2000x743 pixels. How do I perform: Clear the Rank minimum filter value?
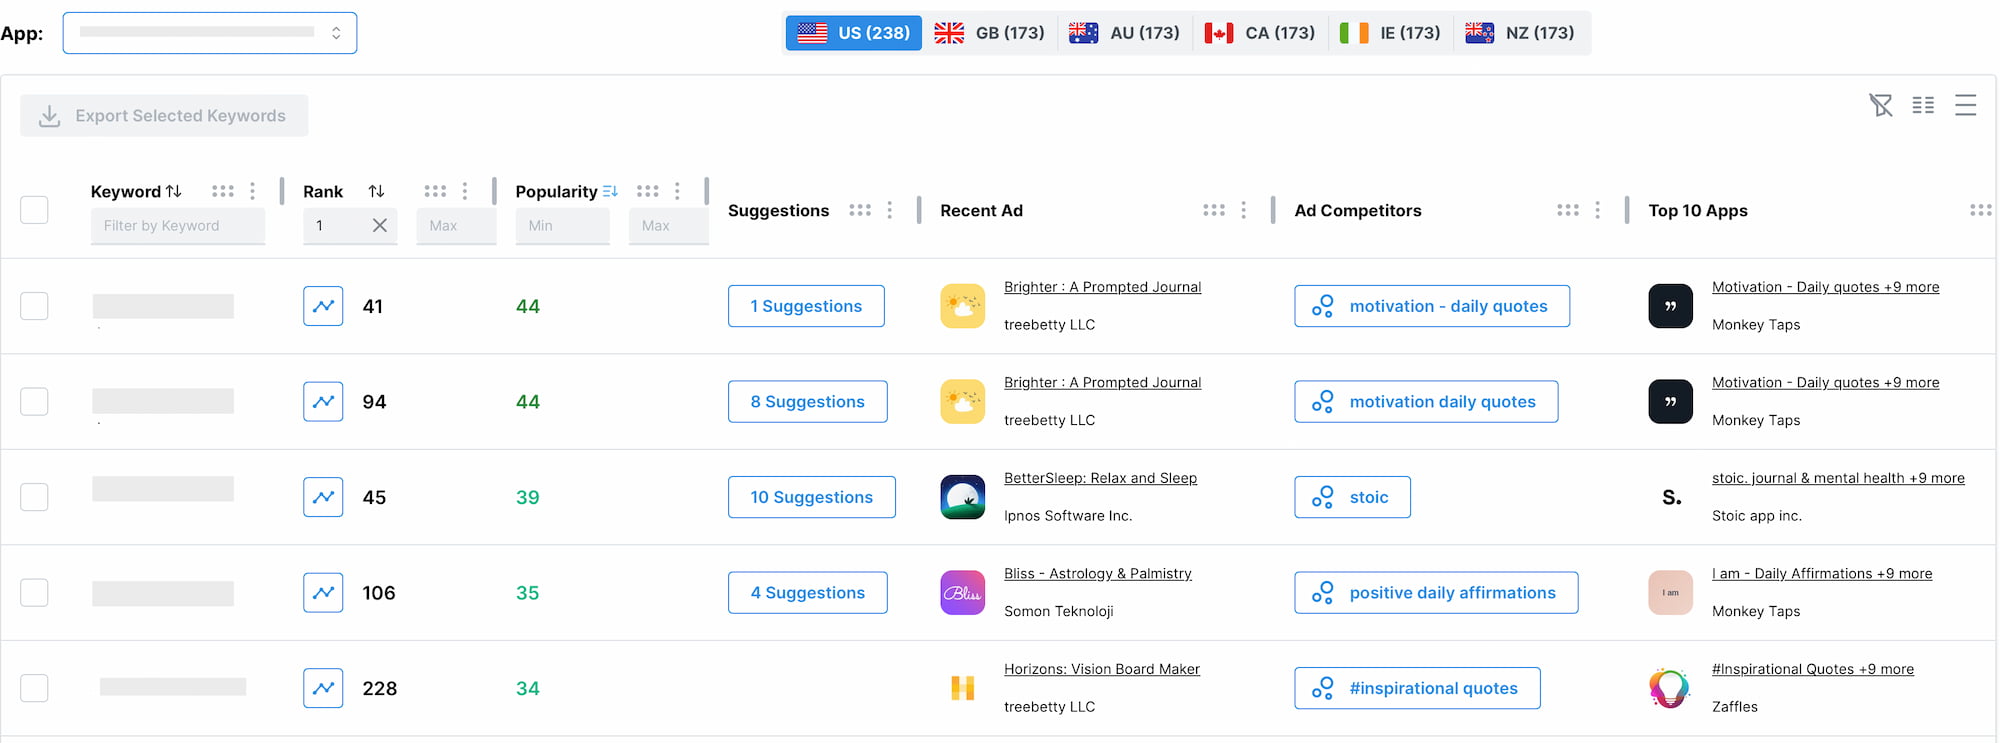click(380, 226)
